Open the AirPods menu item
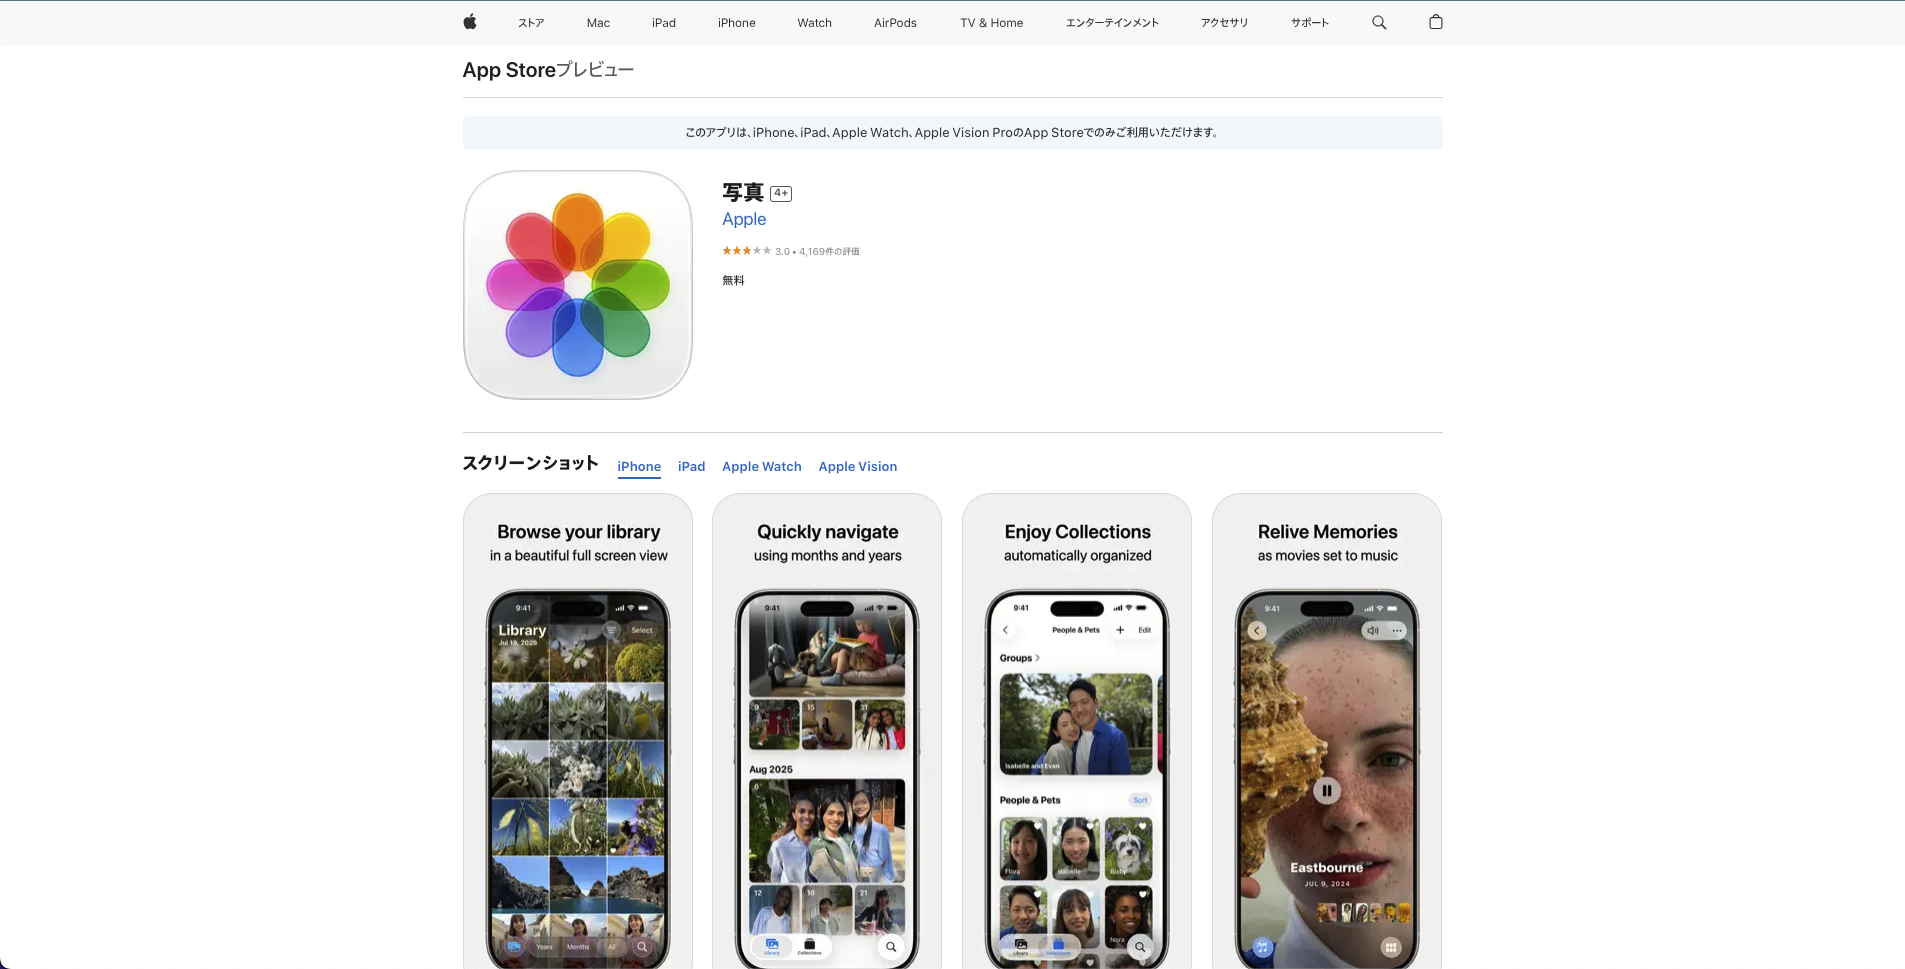This screenshot has width=1905, height=969. (895, 23)
